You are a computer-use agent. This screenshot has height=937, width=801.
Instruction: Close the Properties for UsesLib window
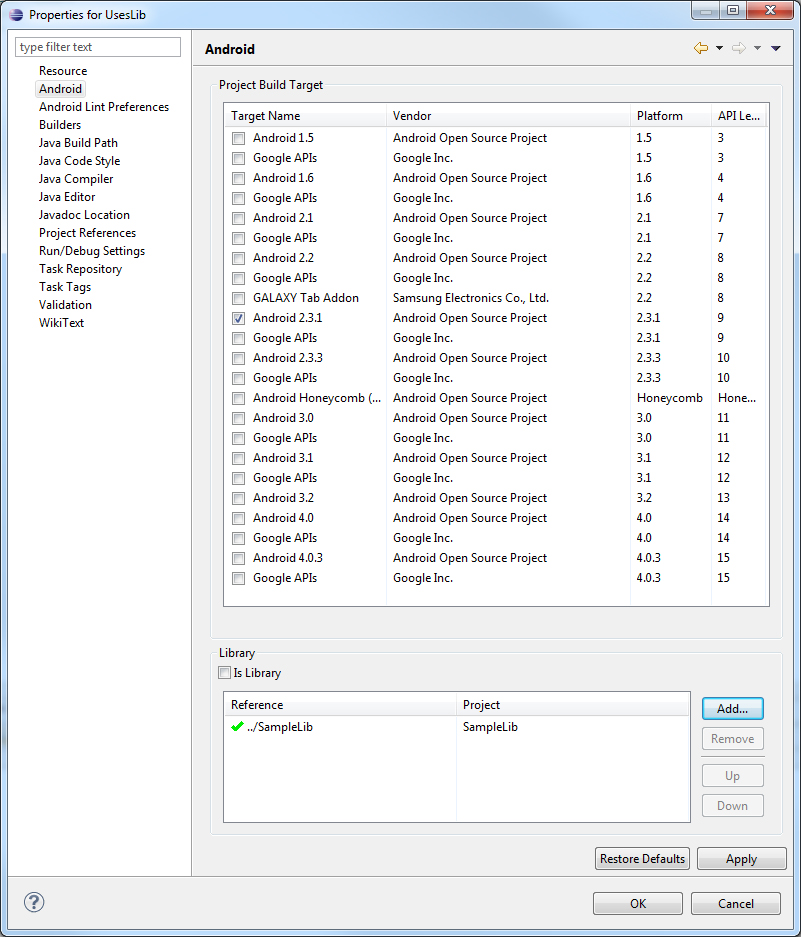(771, 10)
